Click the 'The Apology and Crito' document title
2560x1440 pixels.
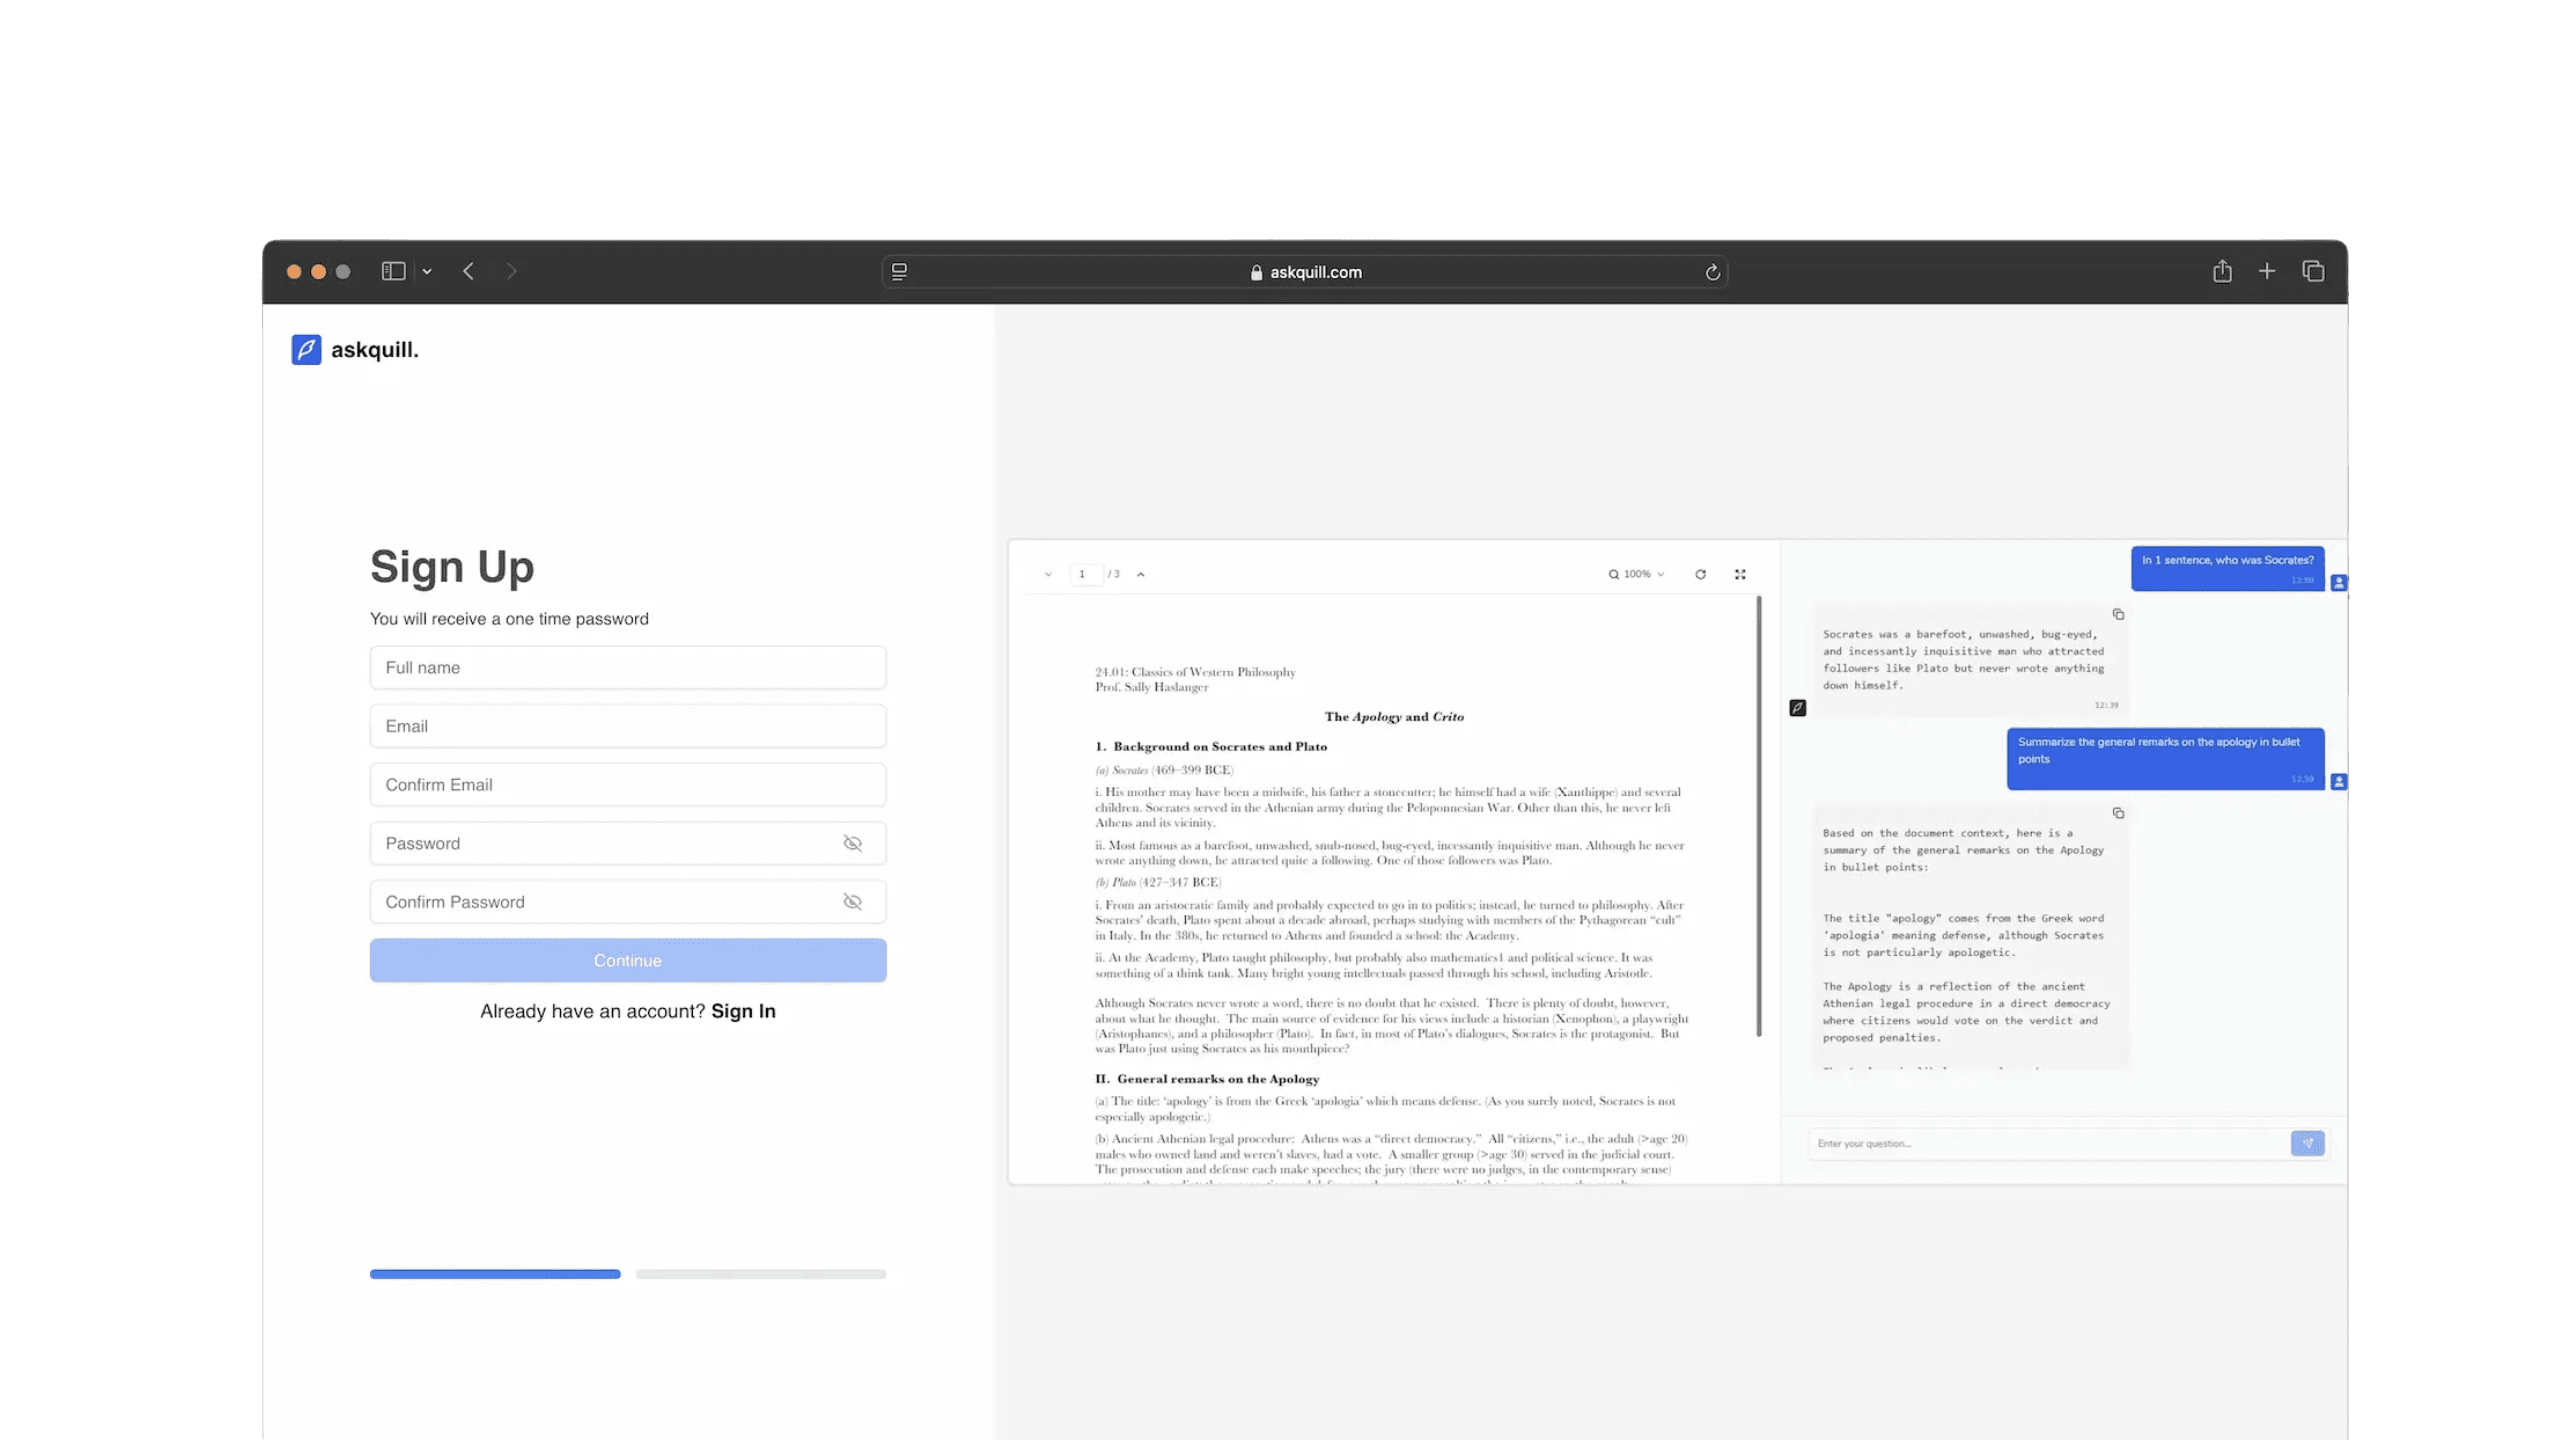[x=1394, y=717]
